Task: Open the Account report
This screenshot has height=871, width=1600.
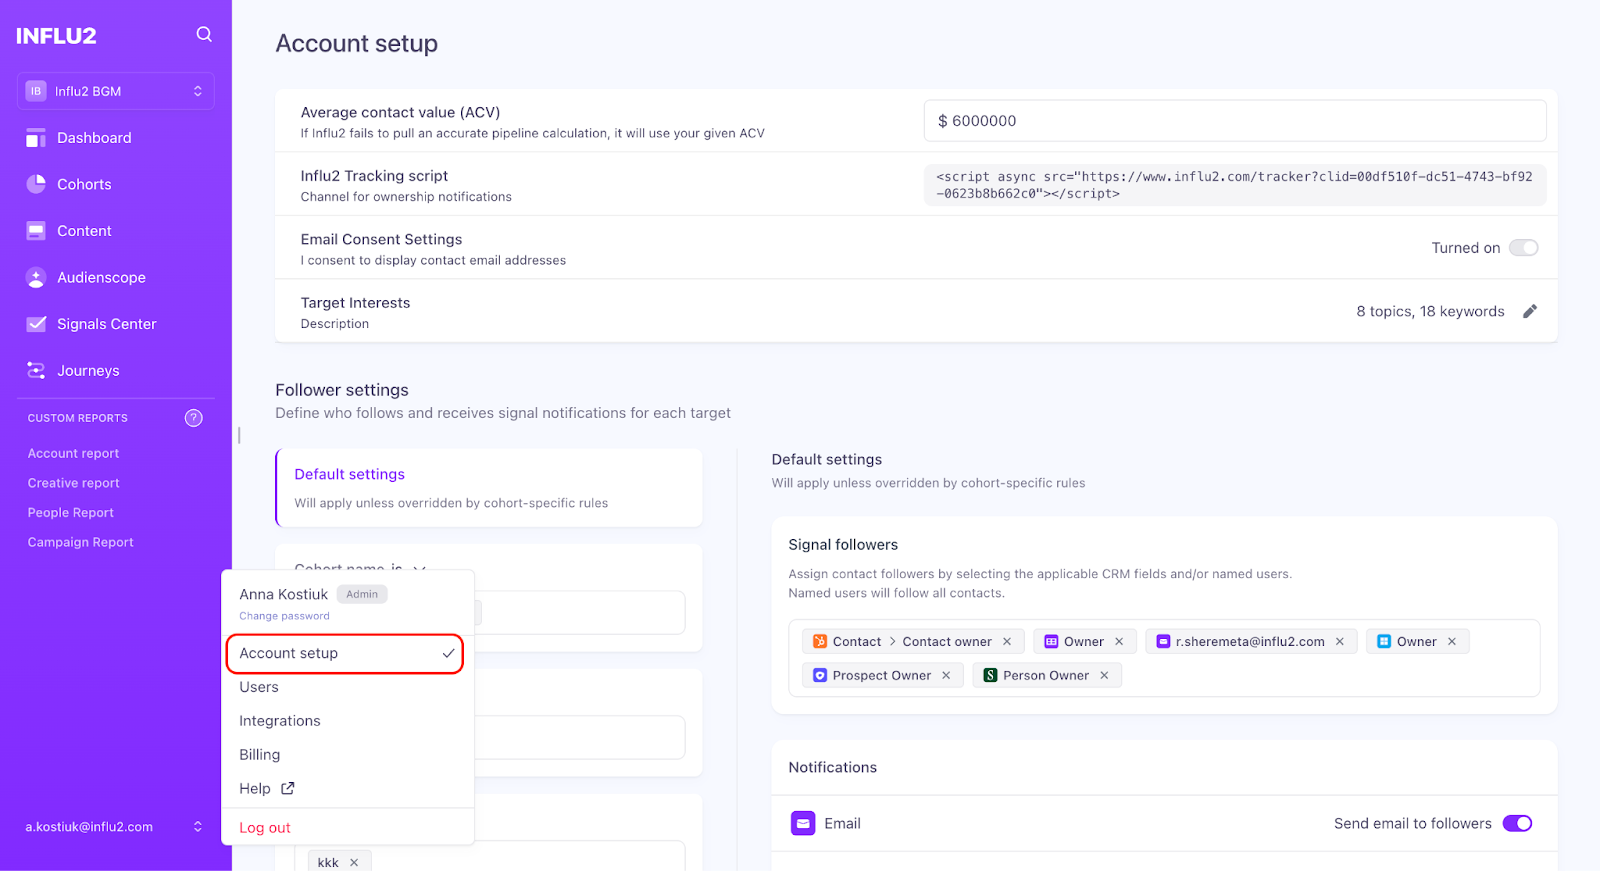Action: (x=73, y=453)
